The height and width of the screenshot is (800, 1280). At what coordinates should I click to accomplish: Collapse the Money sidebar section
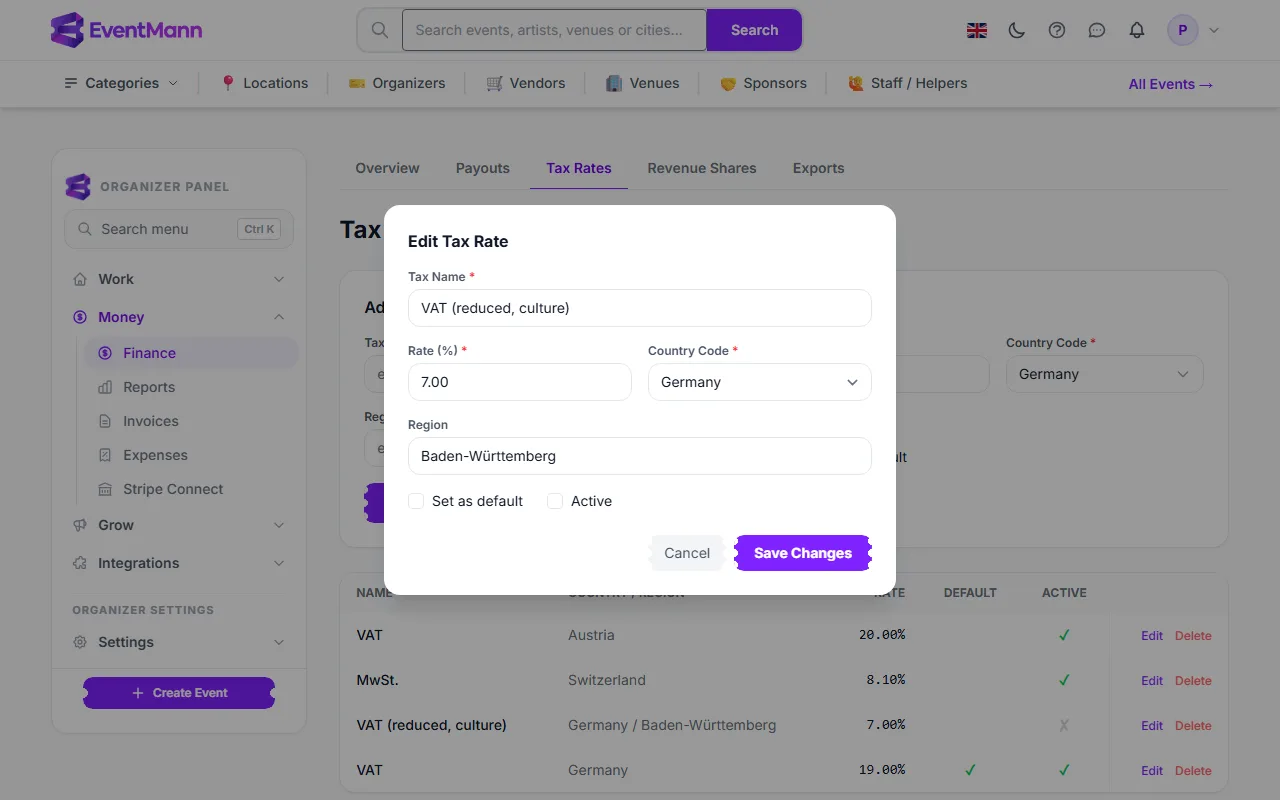click(179, 317)
